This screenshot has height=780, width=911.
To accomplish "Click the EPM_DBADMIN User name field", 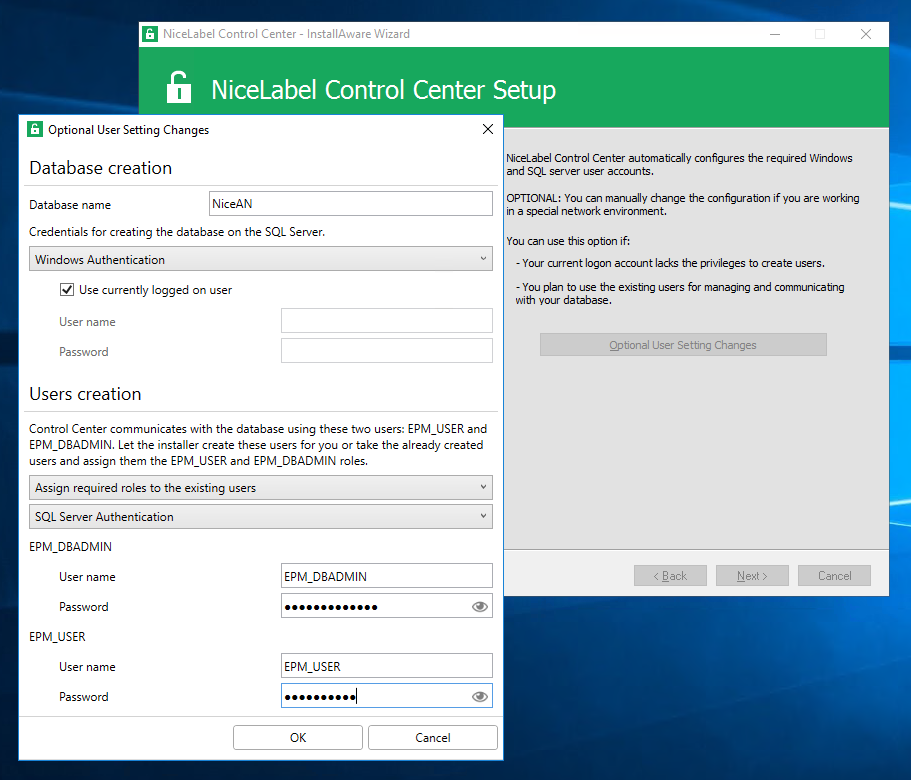I will [386, 576].
